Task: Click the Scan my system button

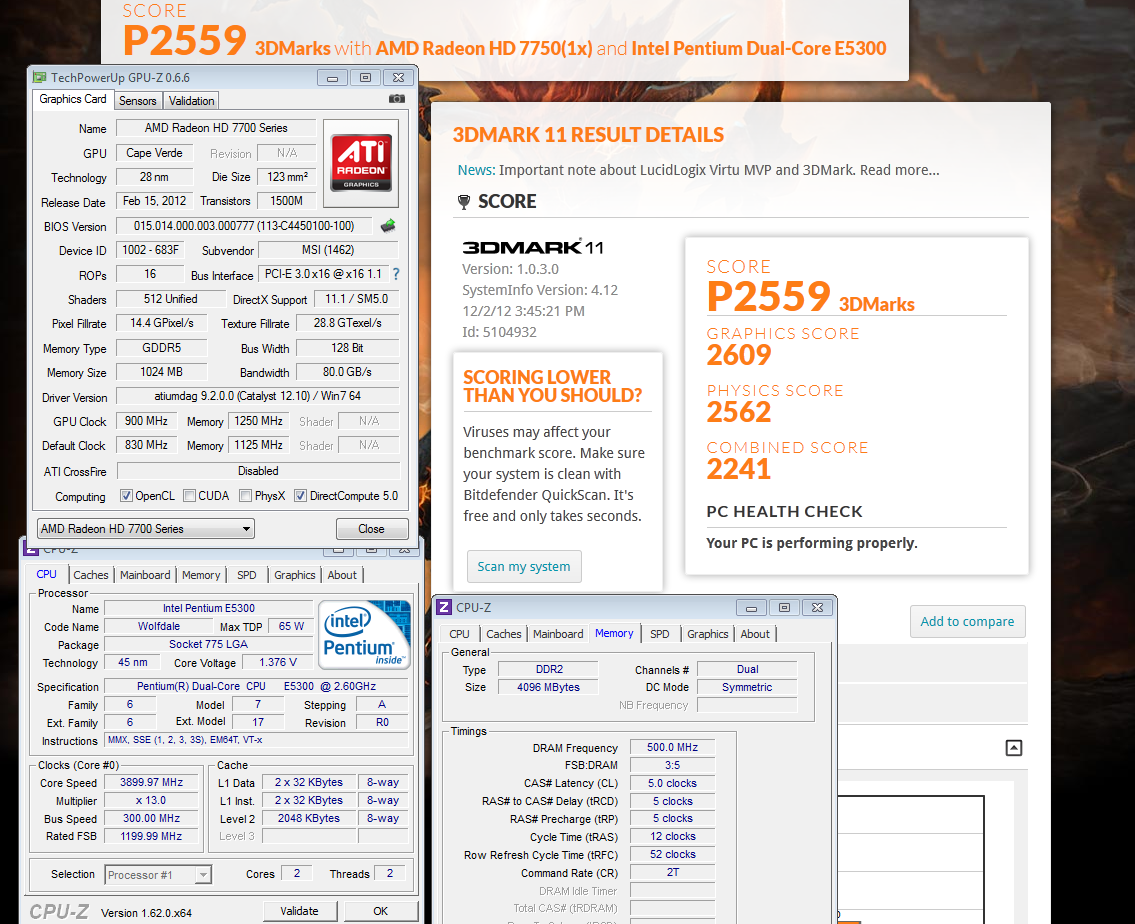Action: (524, 567)
